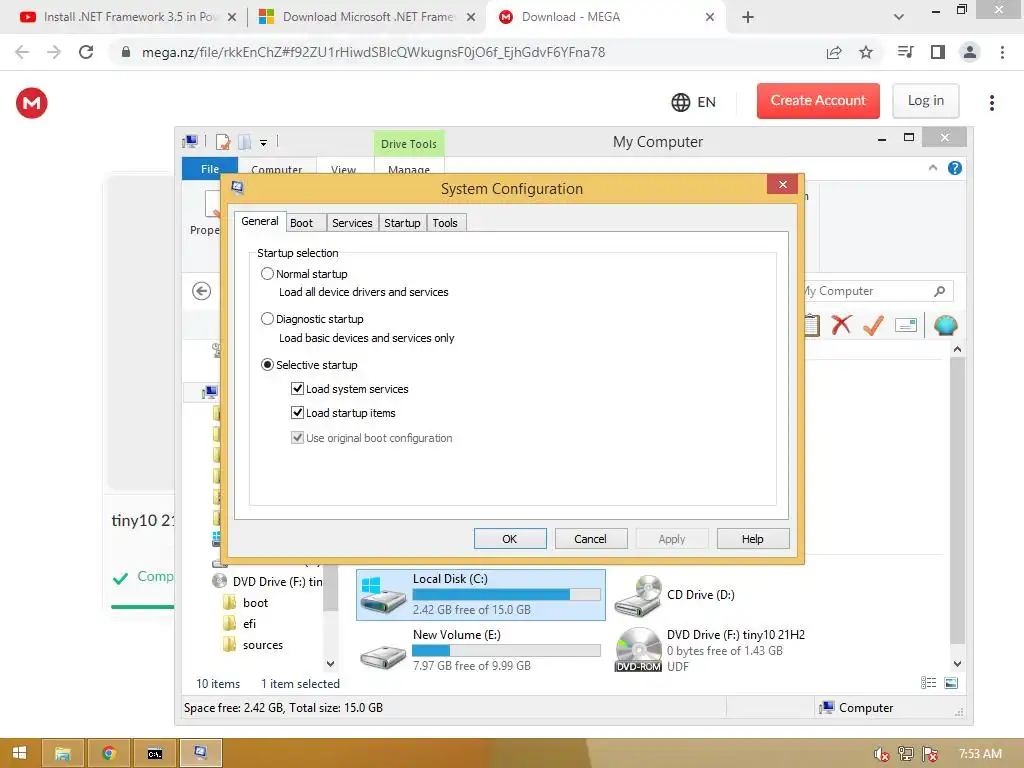This screenshot has height=768, width=1024.
Task: Open Chrome from taskbar
Action: click(108, 753)
